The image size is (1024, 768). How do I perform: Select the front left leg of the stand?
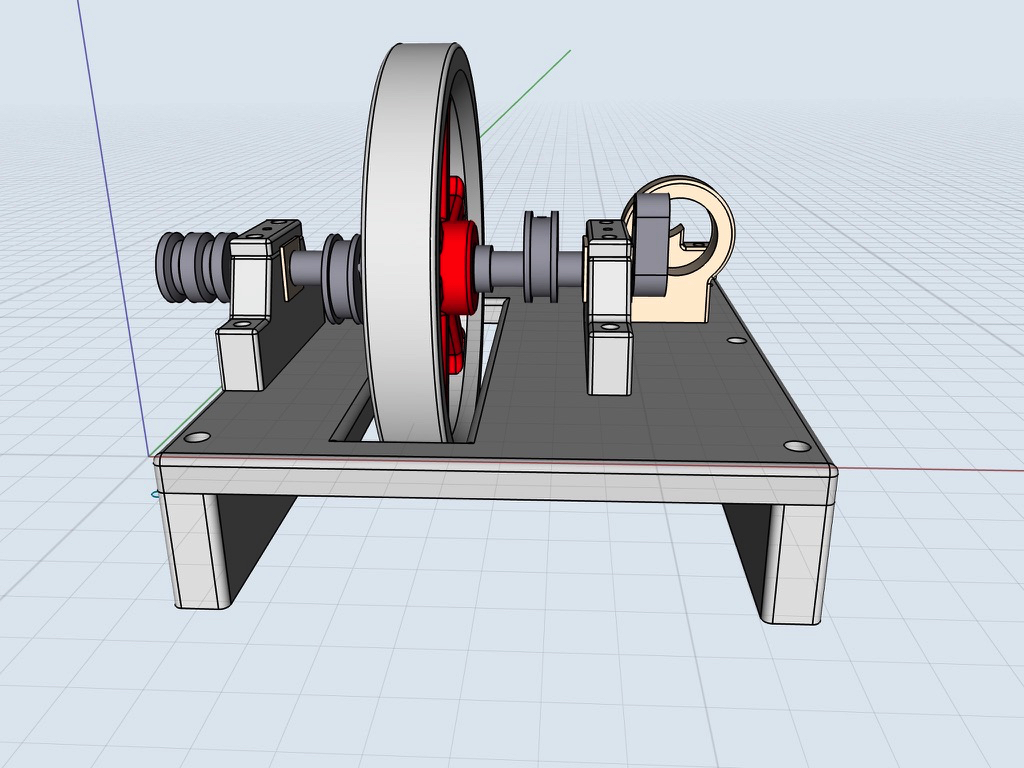click(x=196, y=552)
